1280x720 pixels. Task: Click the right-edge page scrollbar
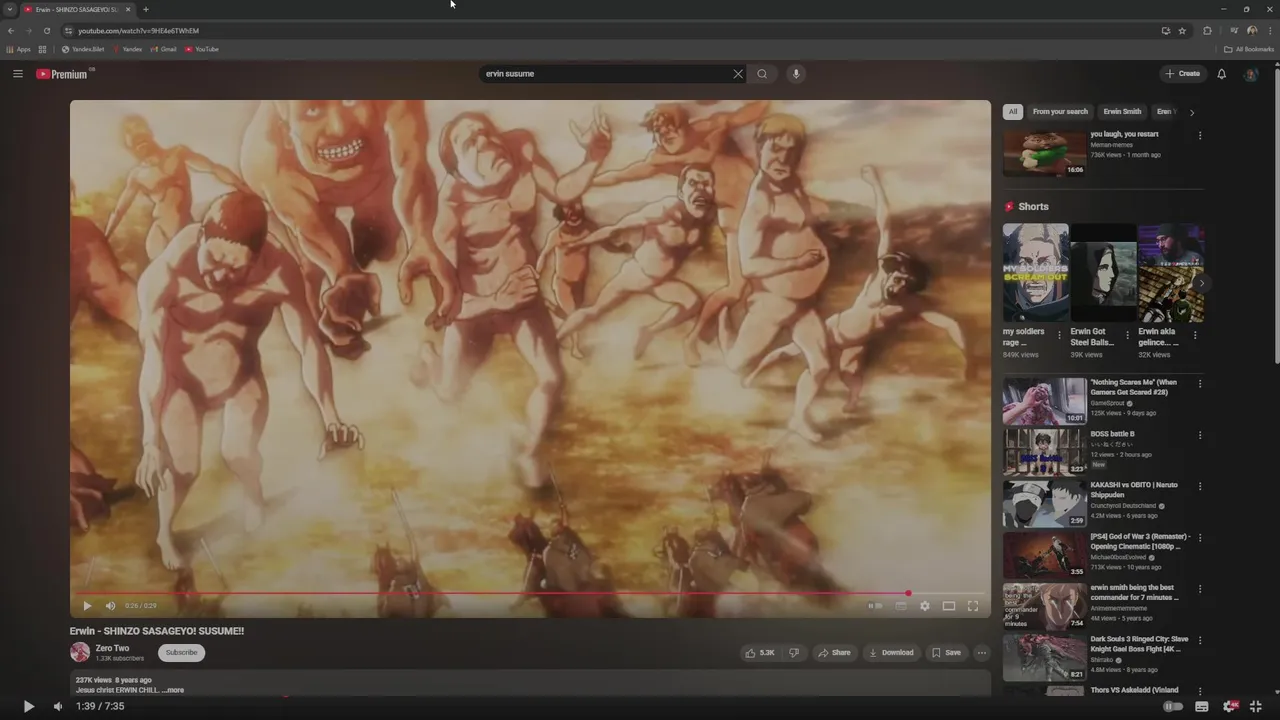pyautogui.click(x=1275, y=212)
